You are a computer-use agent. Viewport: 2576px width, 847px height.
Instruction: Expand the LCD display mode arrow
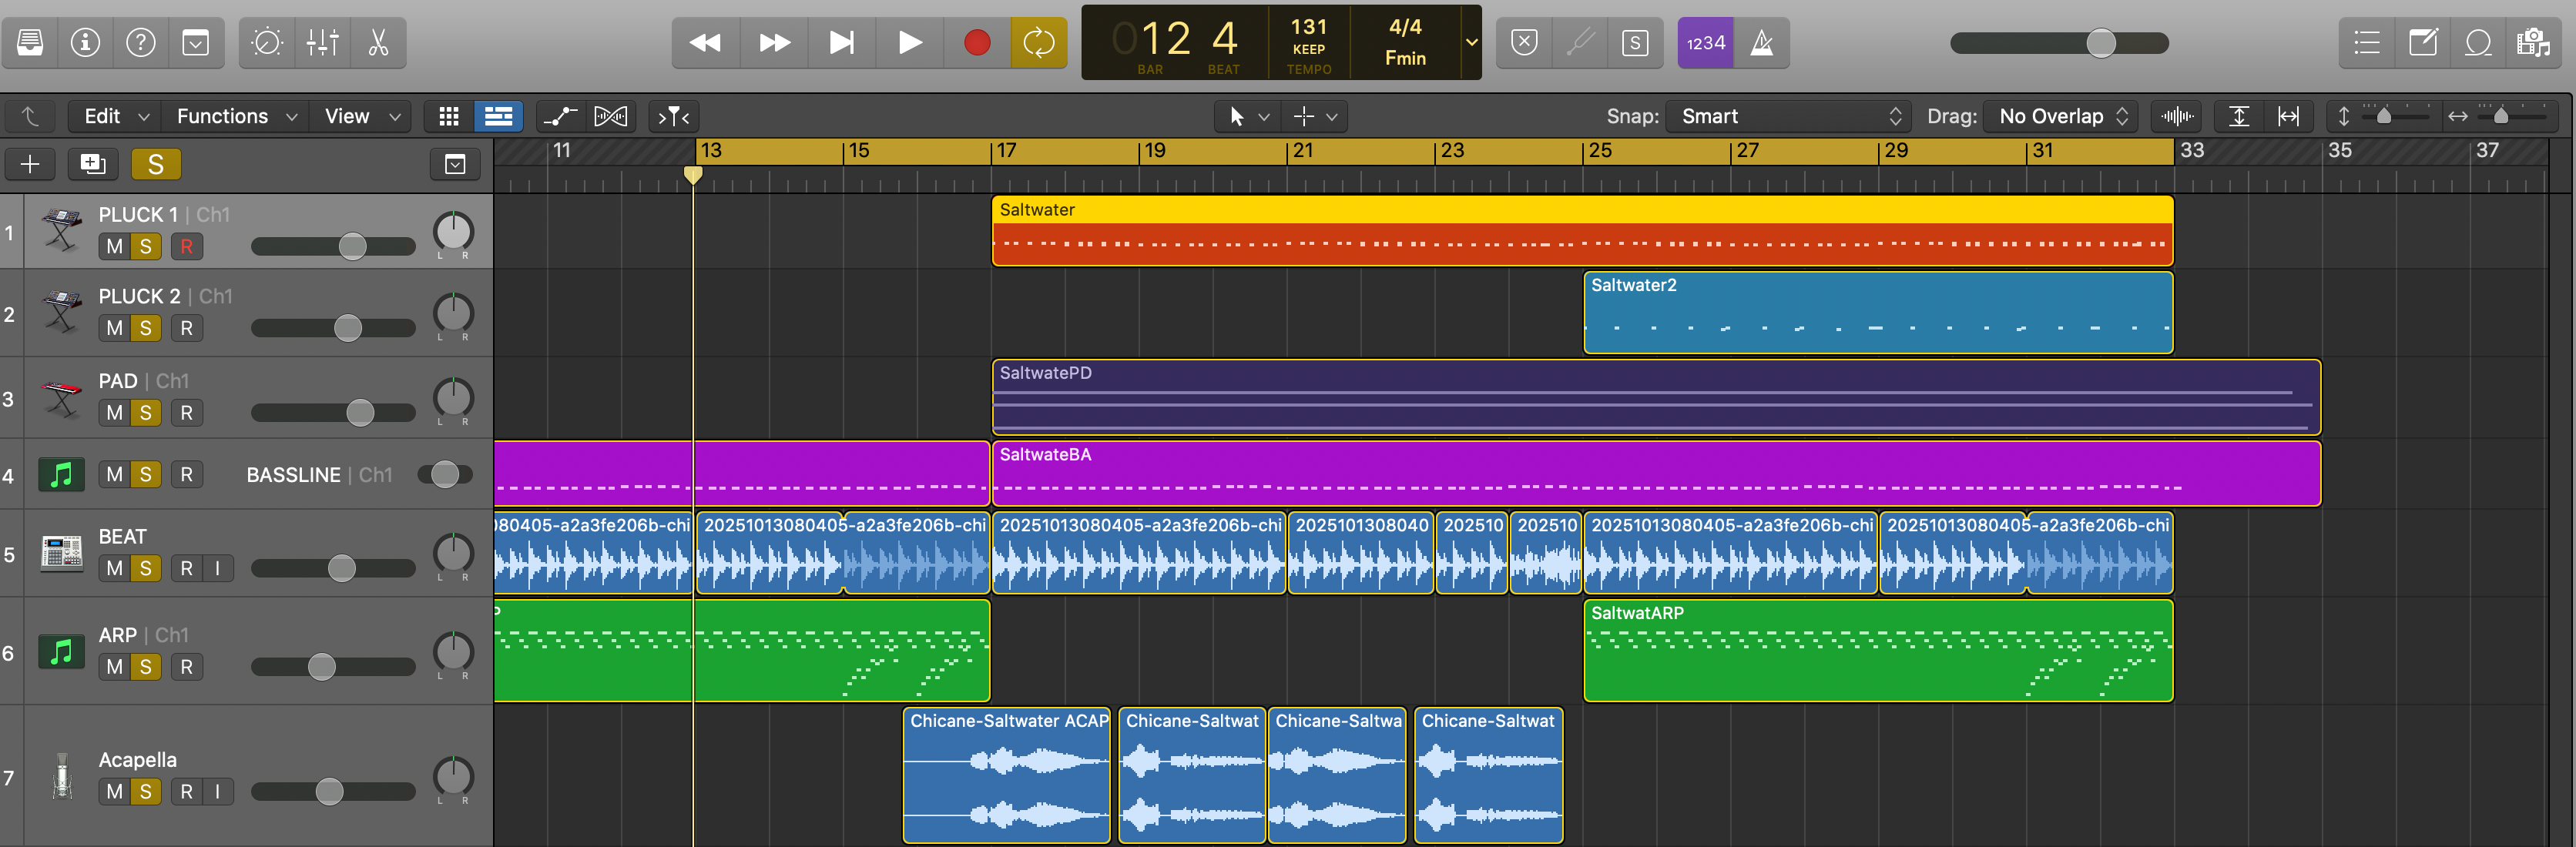(x=1471, y=43)
